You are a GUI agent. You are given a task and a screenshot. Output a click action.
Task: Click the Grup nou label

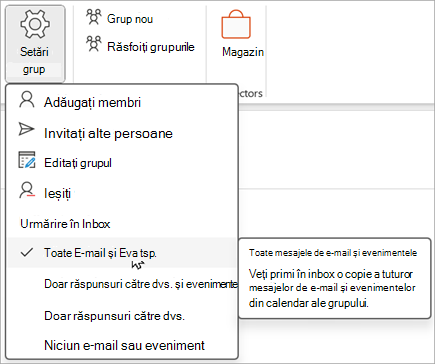coord(130,19)
